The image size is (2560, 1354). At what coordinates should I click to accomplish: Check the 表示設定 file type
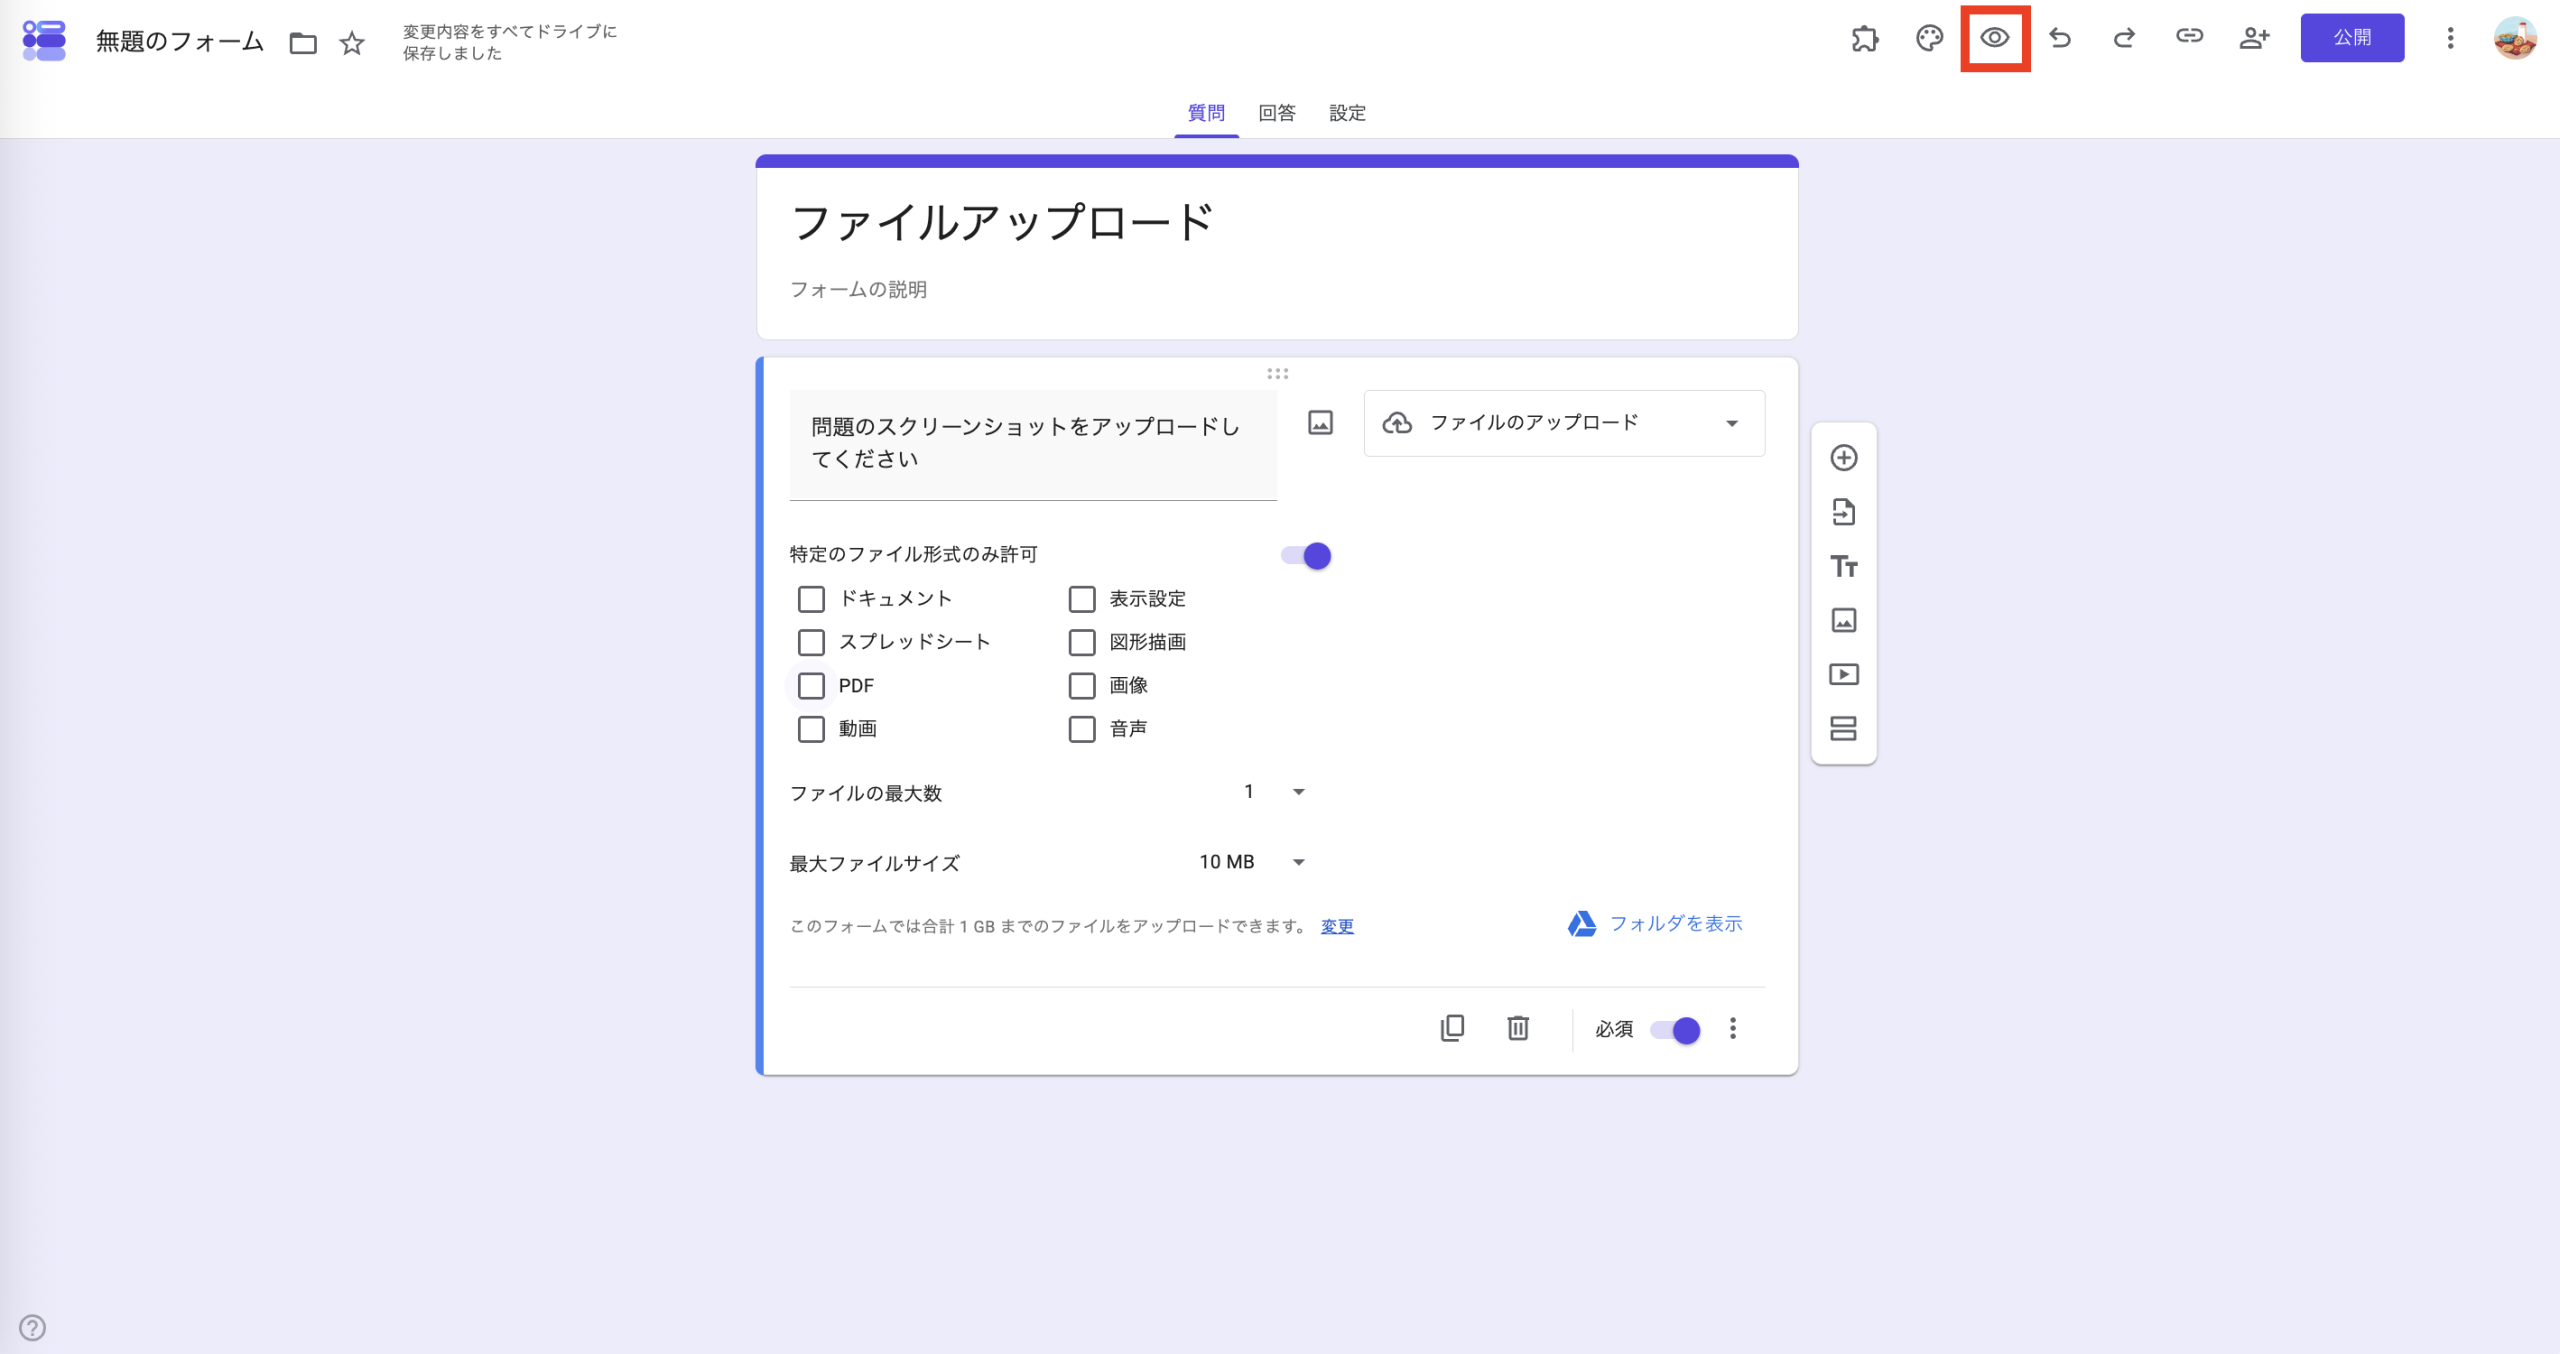coord(1082,599)
